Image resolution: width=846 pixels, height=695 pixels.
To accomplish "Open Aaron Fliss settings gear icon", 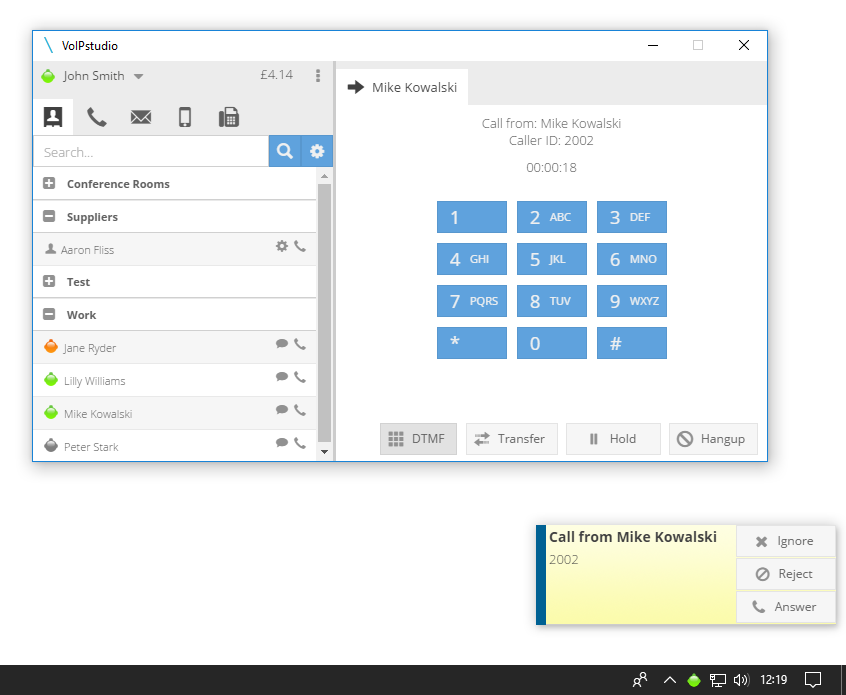I will coord(282,246).
